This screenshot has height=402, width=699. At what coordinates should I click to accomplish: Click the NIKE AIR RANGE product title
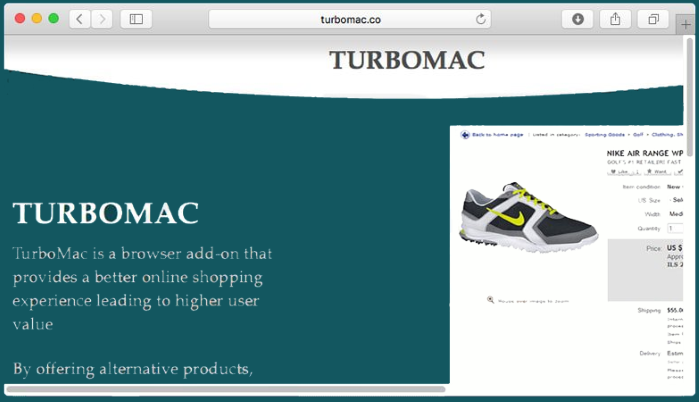tap(645, 153)
